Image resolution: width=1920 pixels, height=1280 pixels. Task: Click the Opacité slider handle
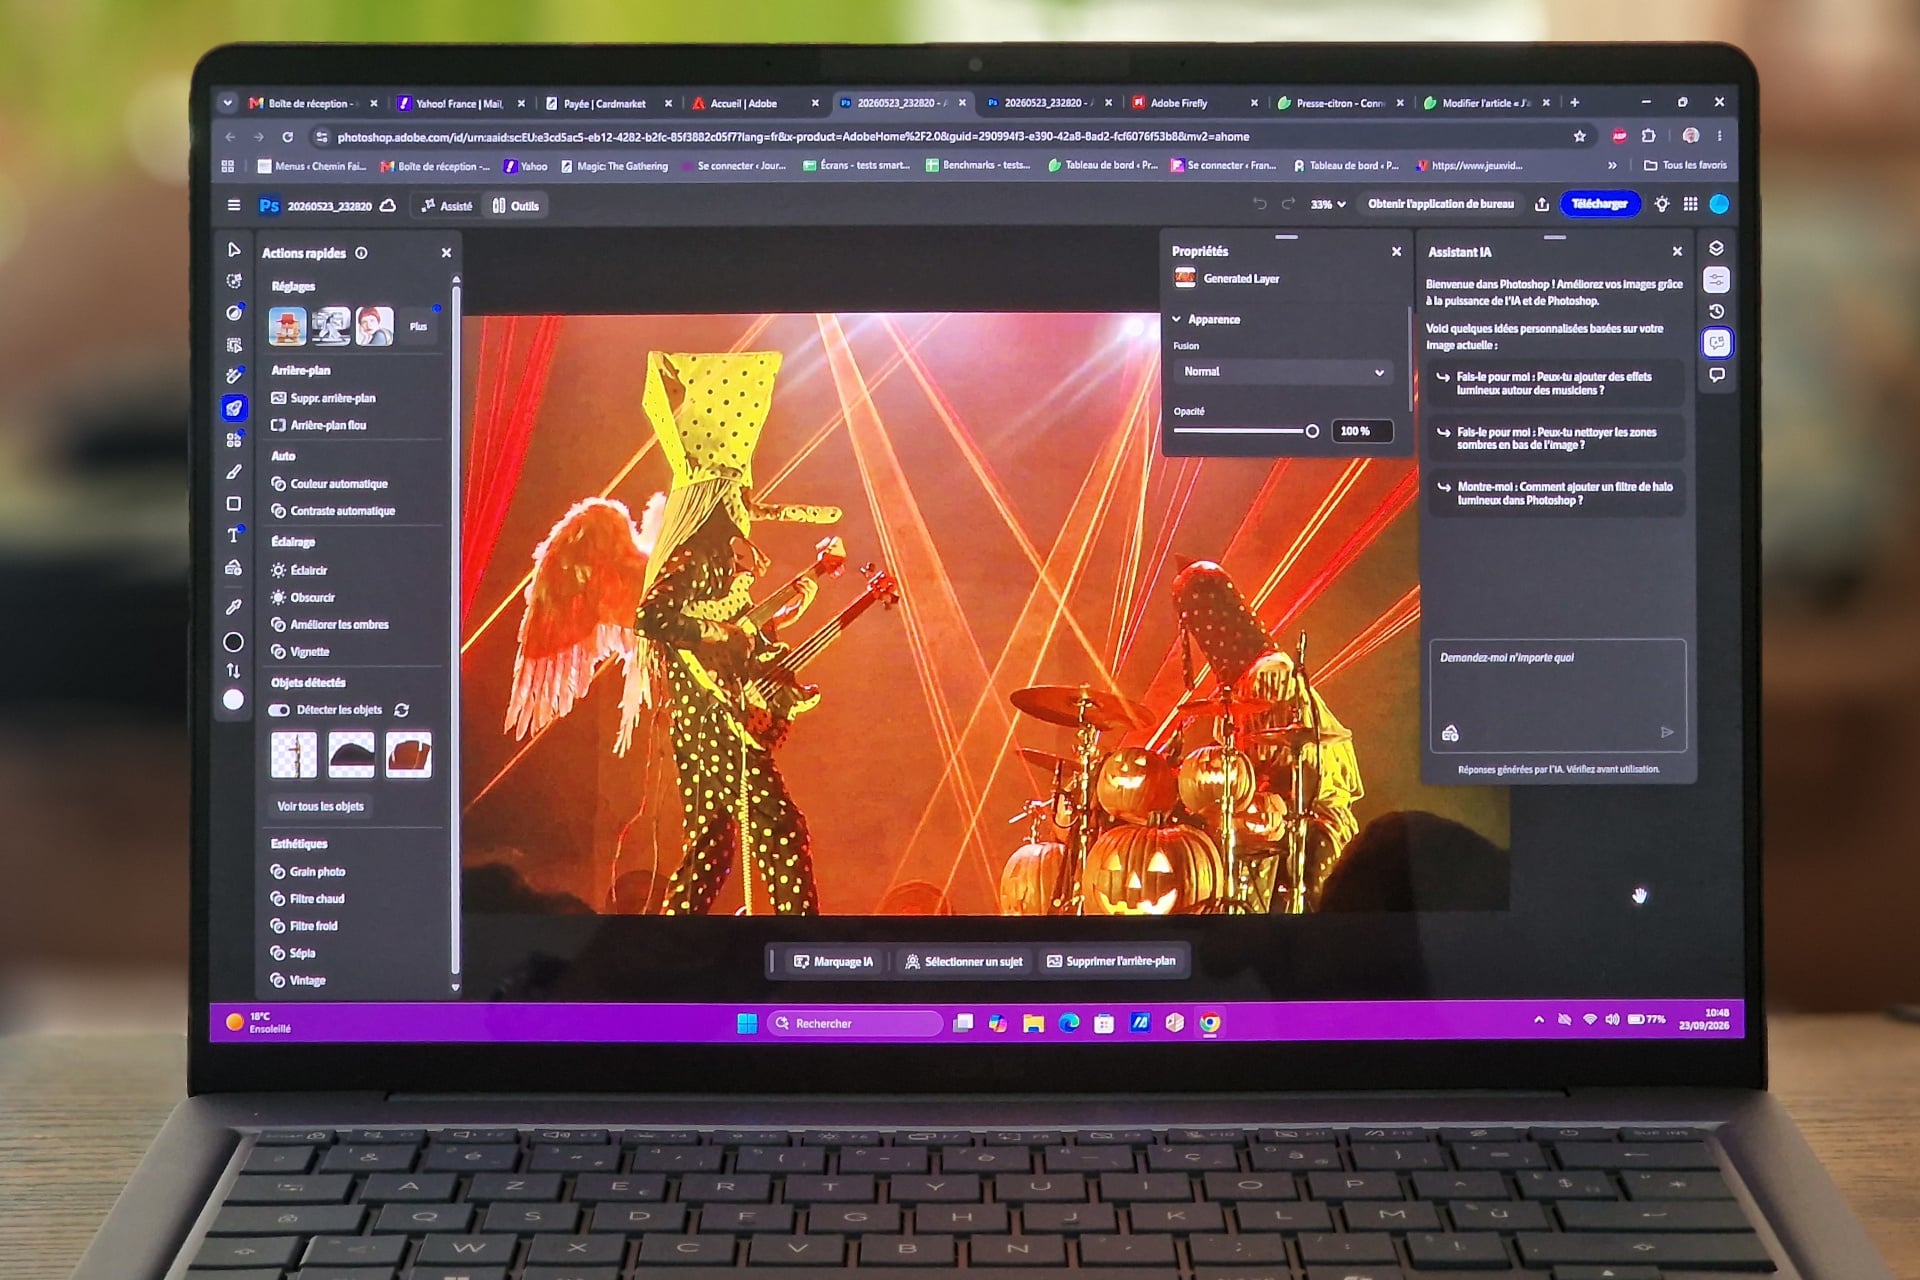1312,431
